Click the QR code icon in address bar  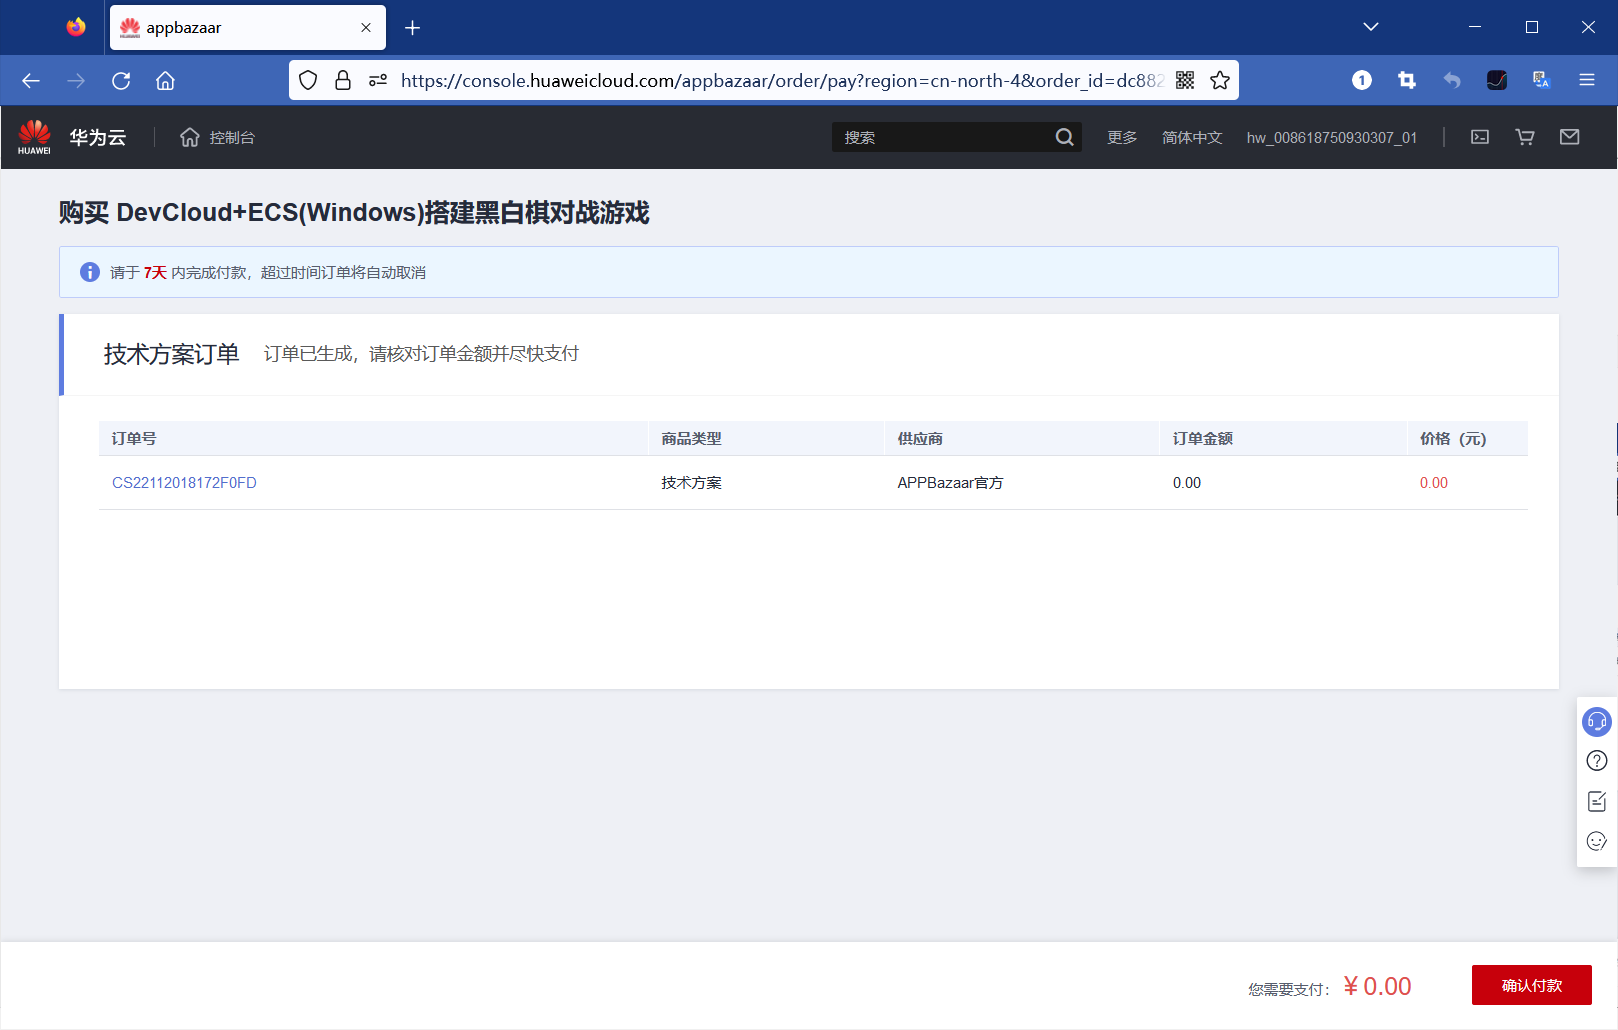pos(1184,80)
